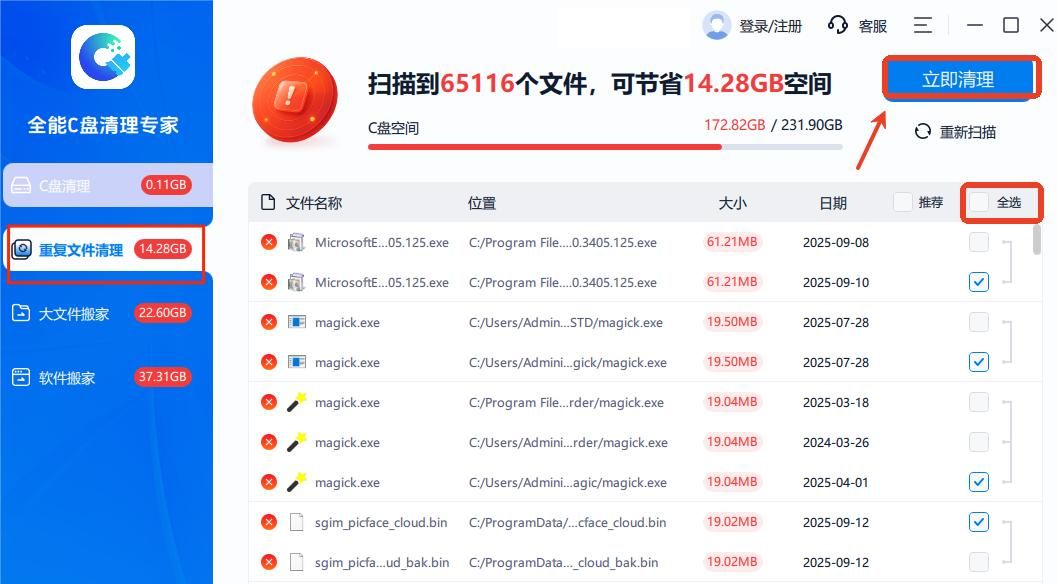Open the hamburger menu in title bar

tap(922, 24)
